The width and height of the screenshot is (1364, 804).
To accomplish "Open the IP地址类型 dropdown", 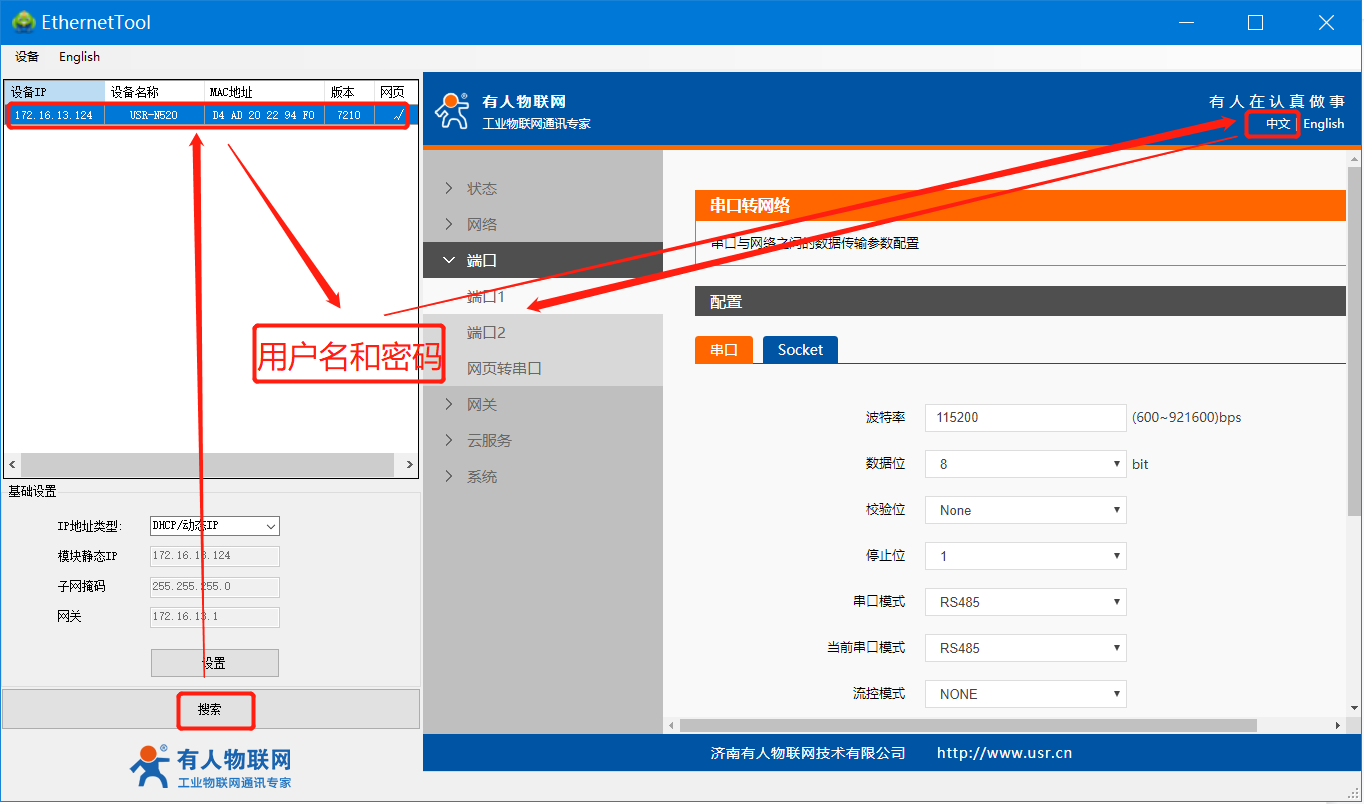I will (214, 526).
